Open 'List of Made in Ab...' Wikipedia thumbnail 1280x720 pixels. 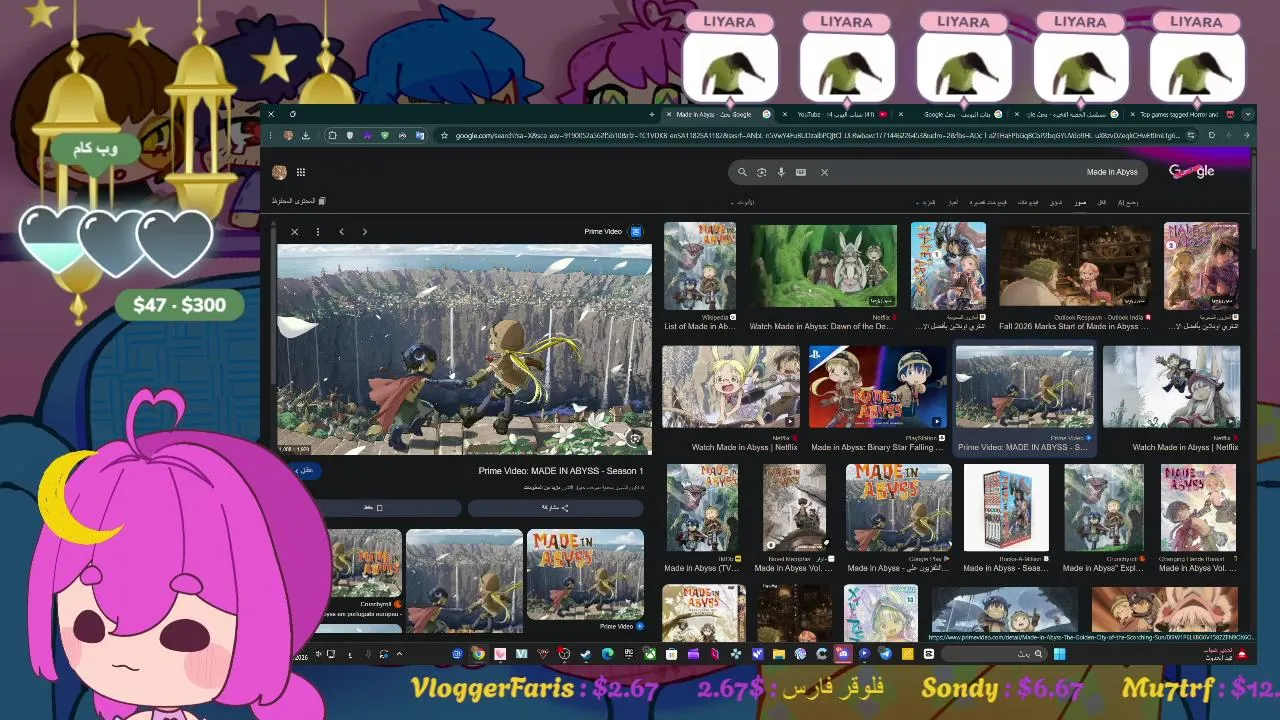(x=700, y=266)
